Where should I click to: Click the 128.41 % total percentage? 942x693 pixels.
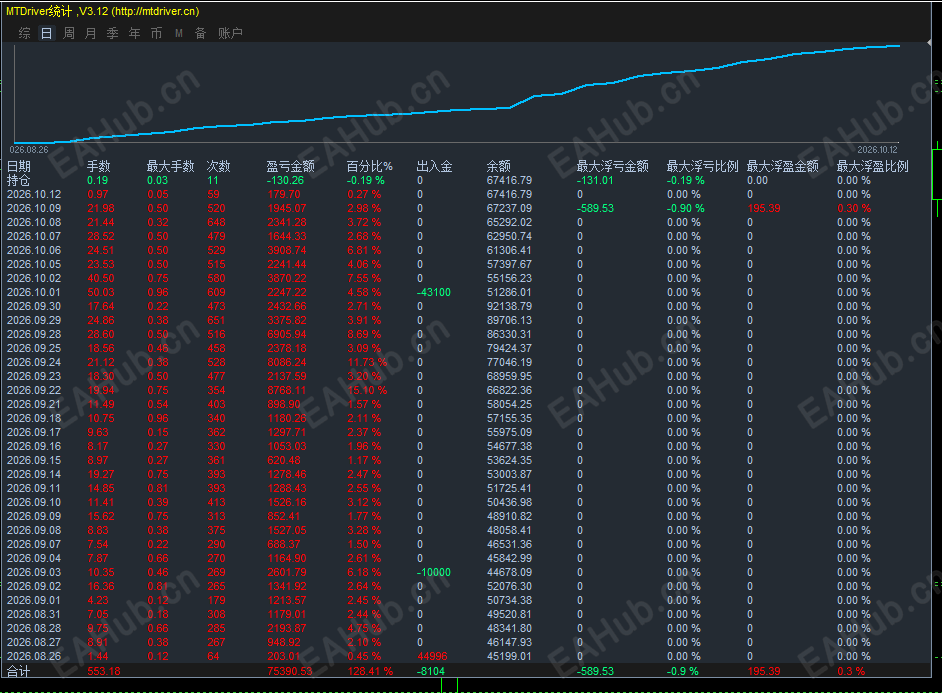point(370,671)
